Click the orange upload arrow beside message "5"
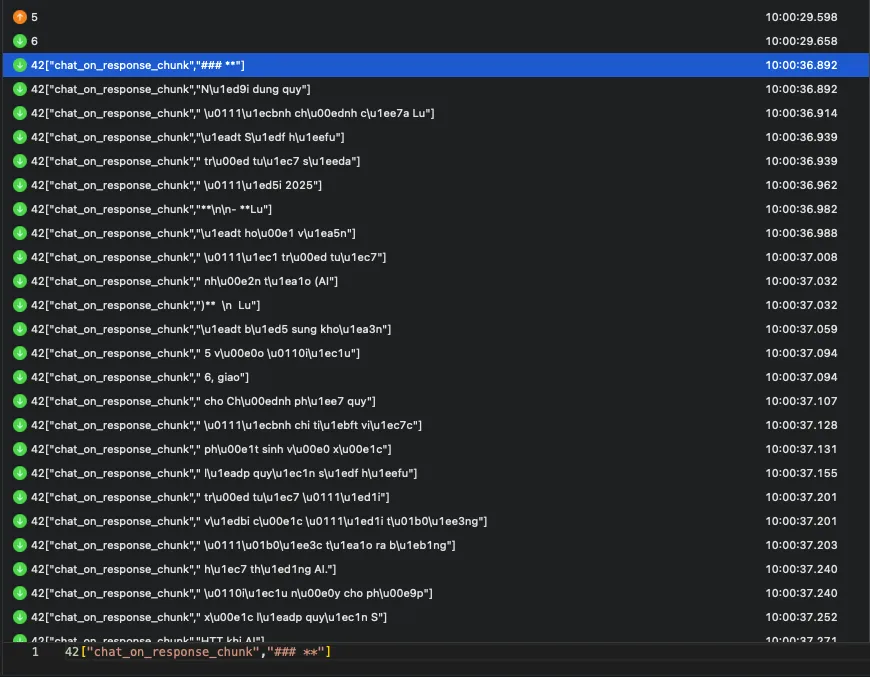This screenshot has height=677, width=870. coord(20,17)
